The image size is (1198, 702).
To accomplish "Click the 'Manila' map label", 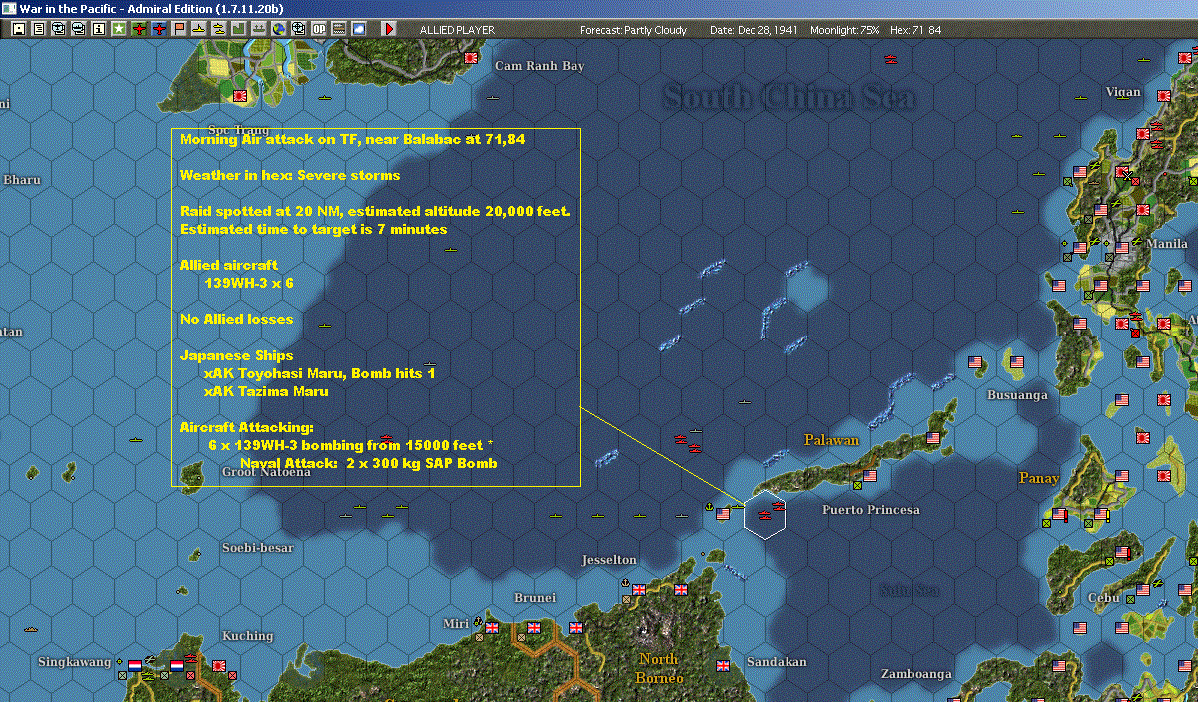I will pyautogui.click(x=1167, y=244).
